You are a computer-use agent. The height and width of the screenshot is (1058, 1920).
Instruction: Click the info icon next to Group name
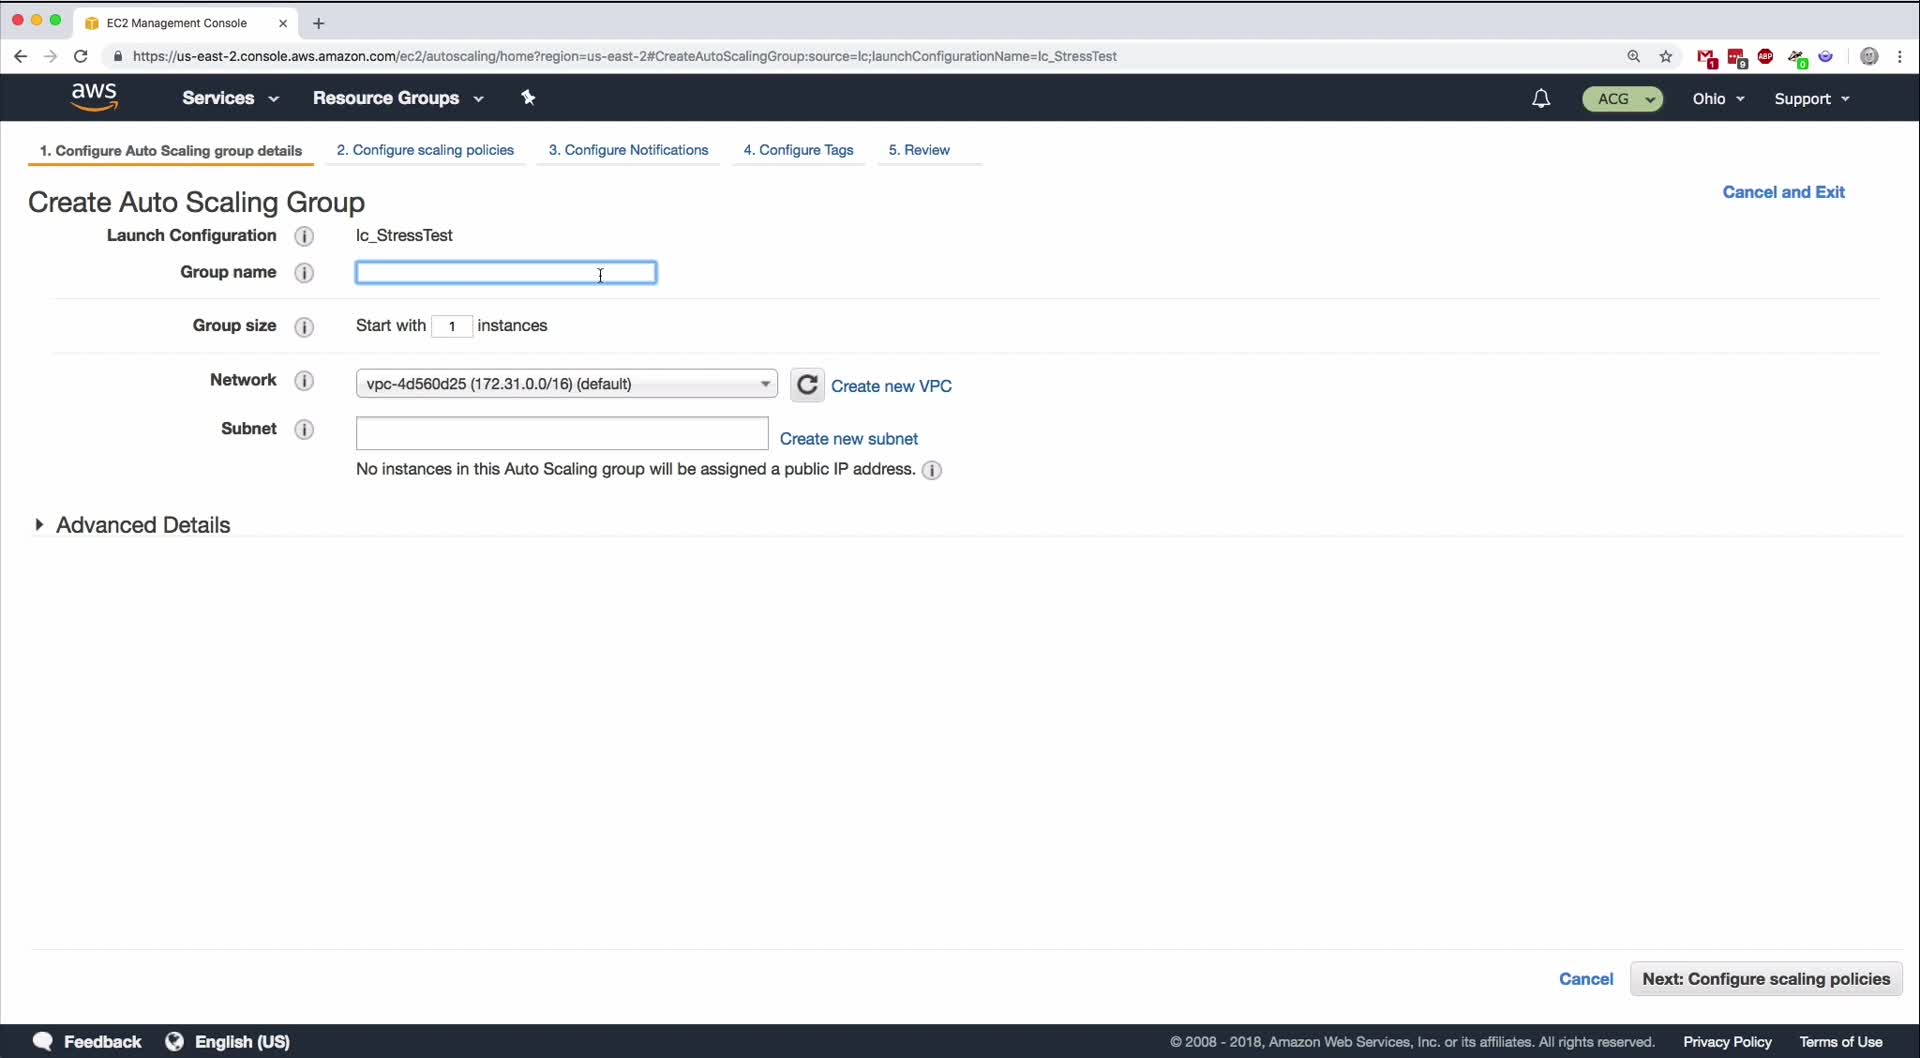(x=305, y=273)
